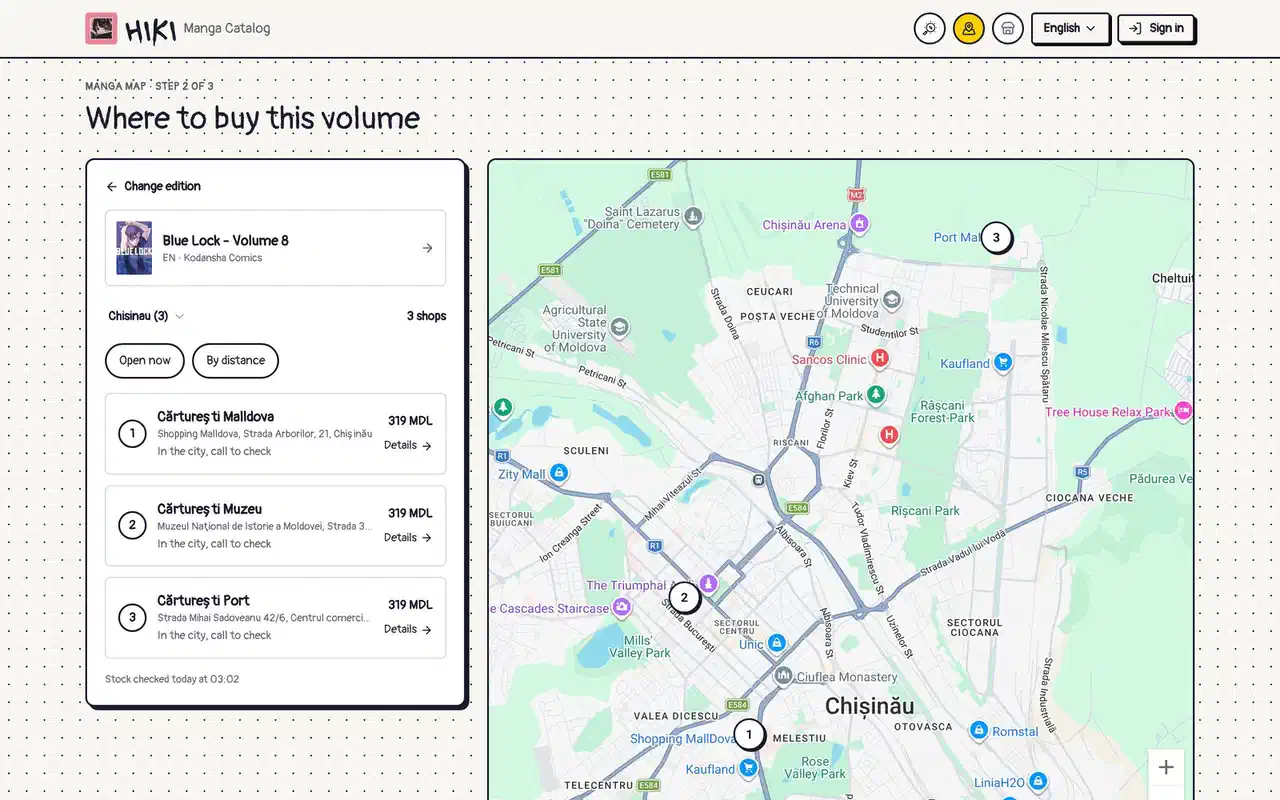
Task: Click the Romstal shop marker
Action: pos(979,731)
